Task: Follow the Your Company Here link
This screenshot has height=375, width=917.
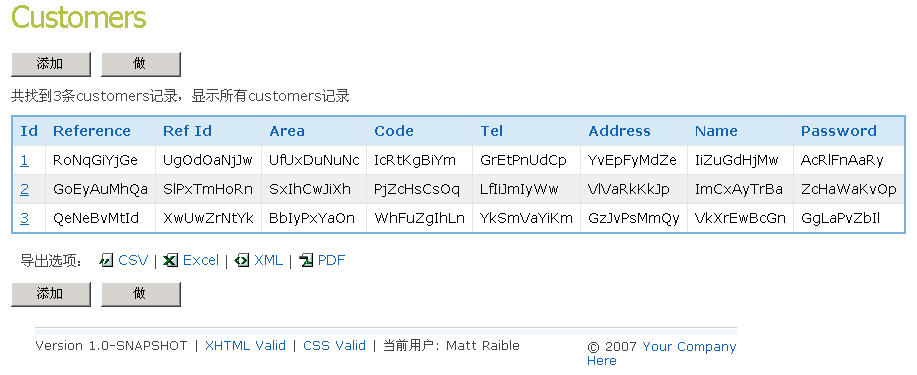Action: pyautogui.click(x=661, y=353)
